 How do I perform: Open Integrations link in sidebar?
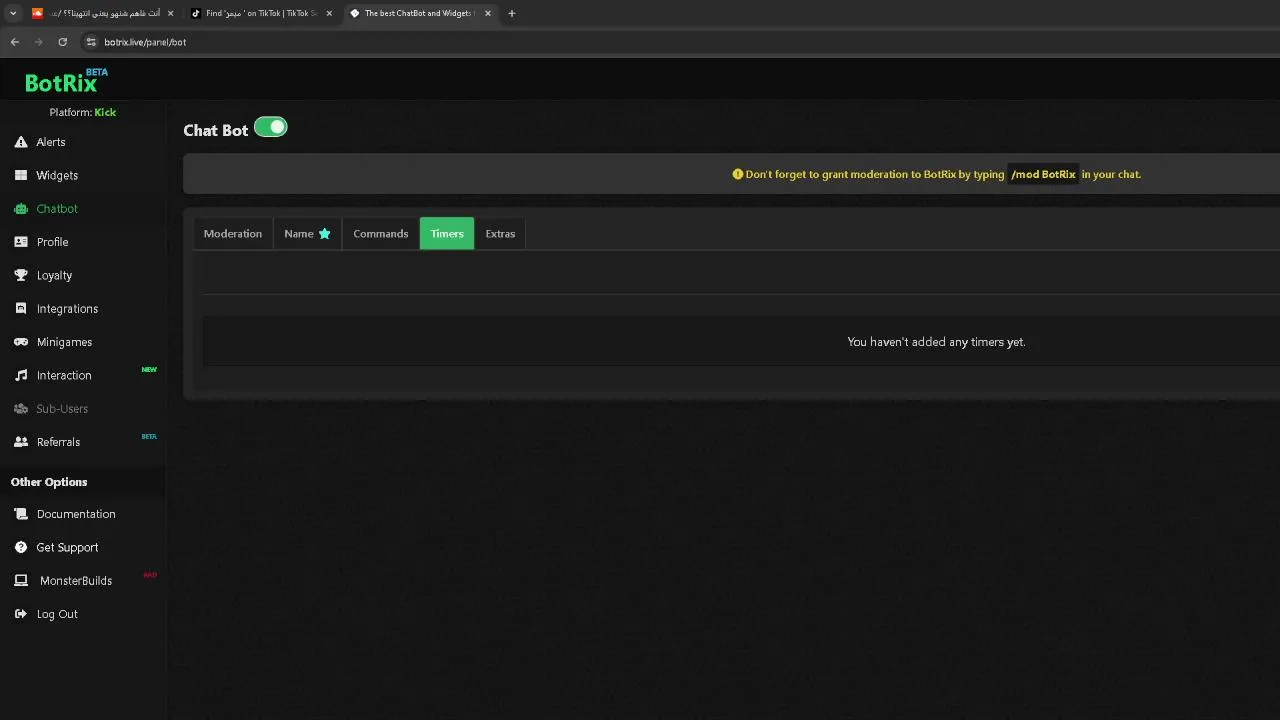67,309
